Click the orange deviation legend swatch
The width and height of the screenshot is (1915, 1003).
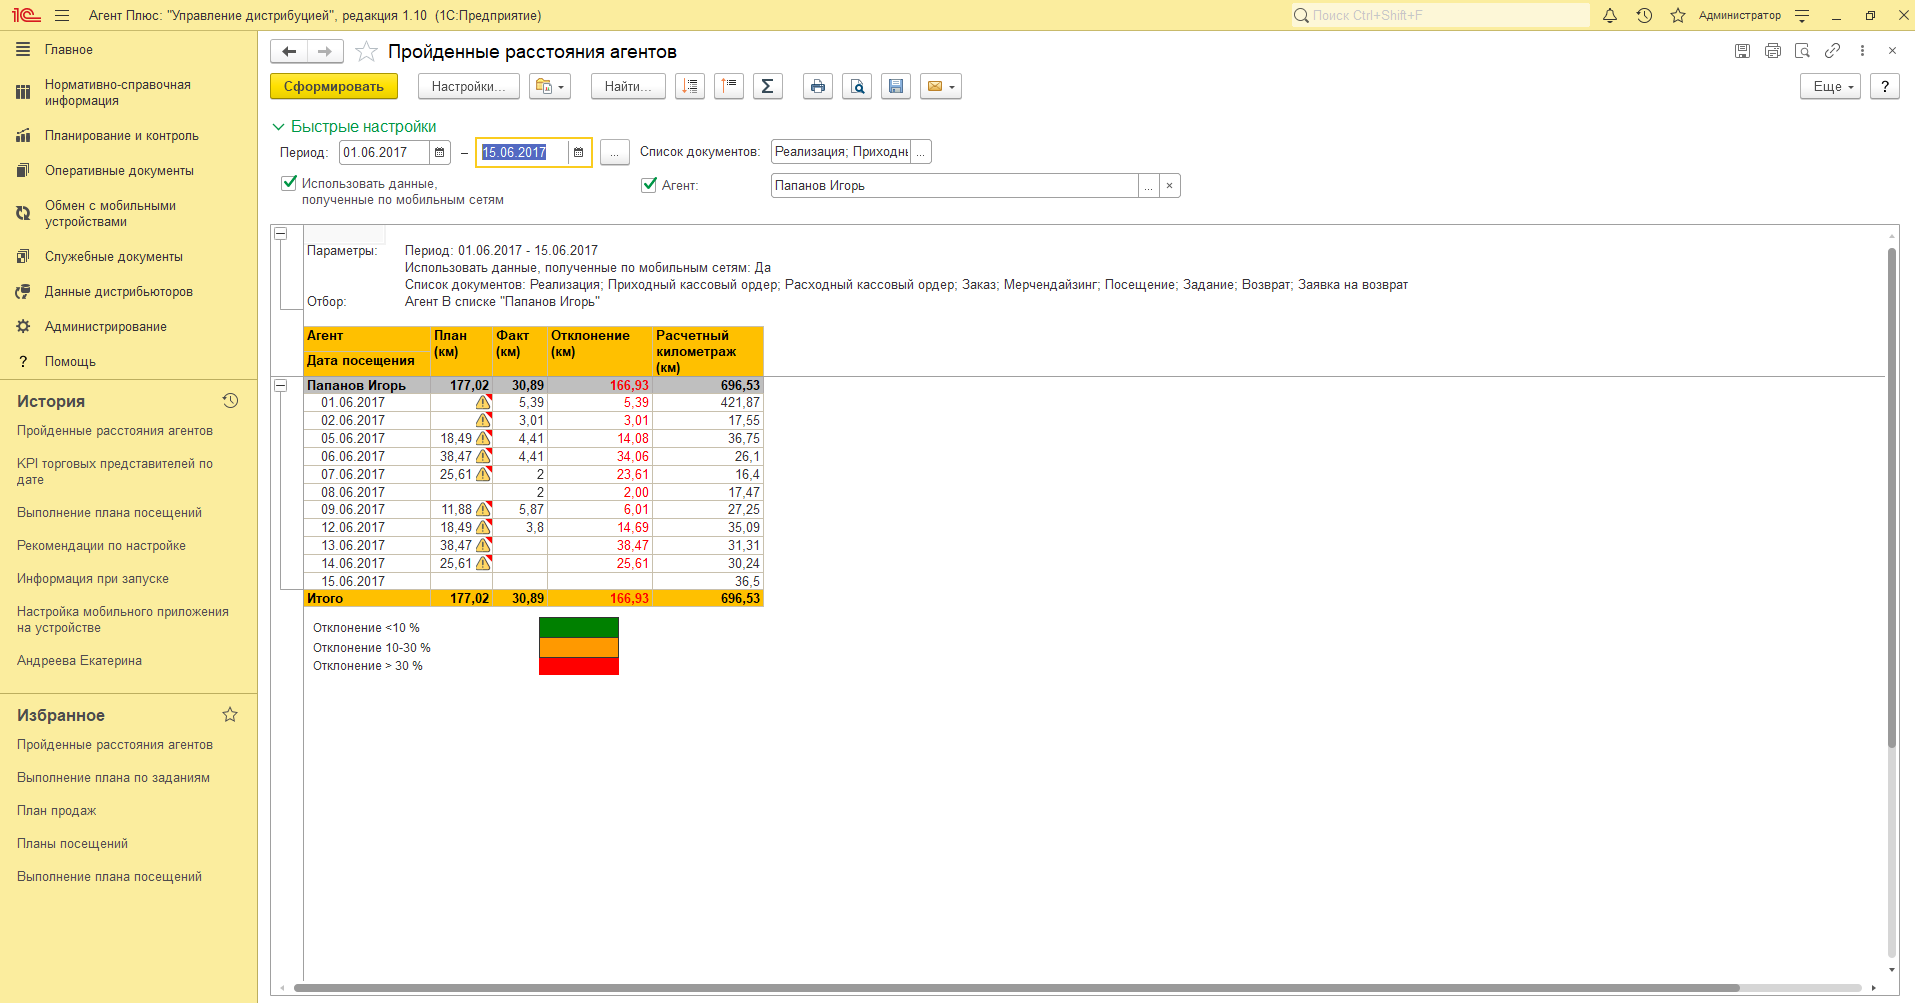pyautogui.click(x=579, y=648)
